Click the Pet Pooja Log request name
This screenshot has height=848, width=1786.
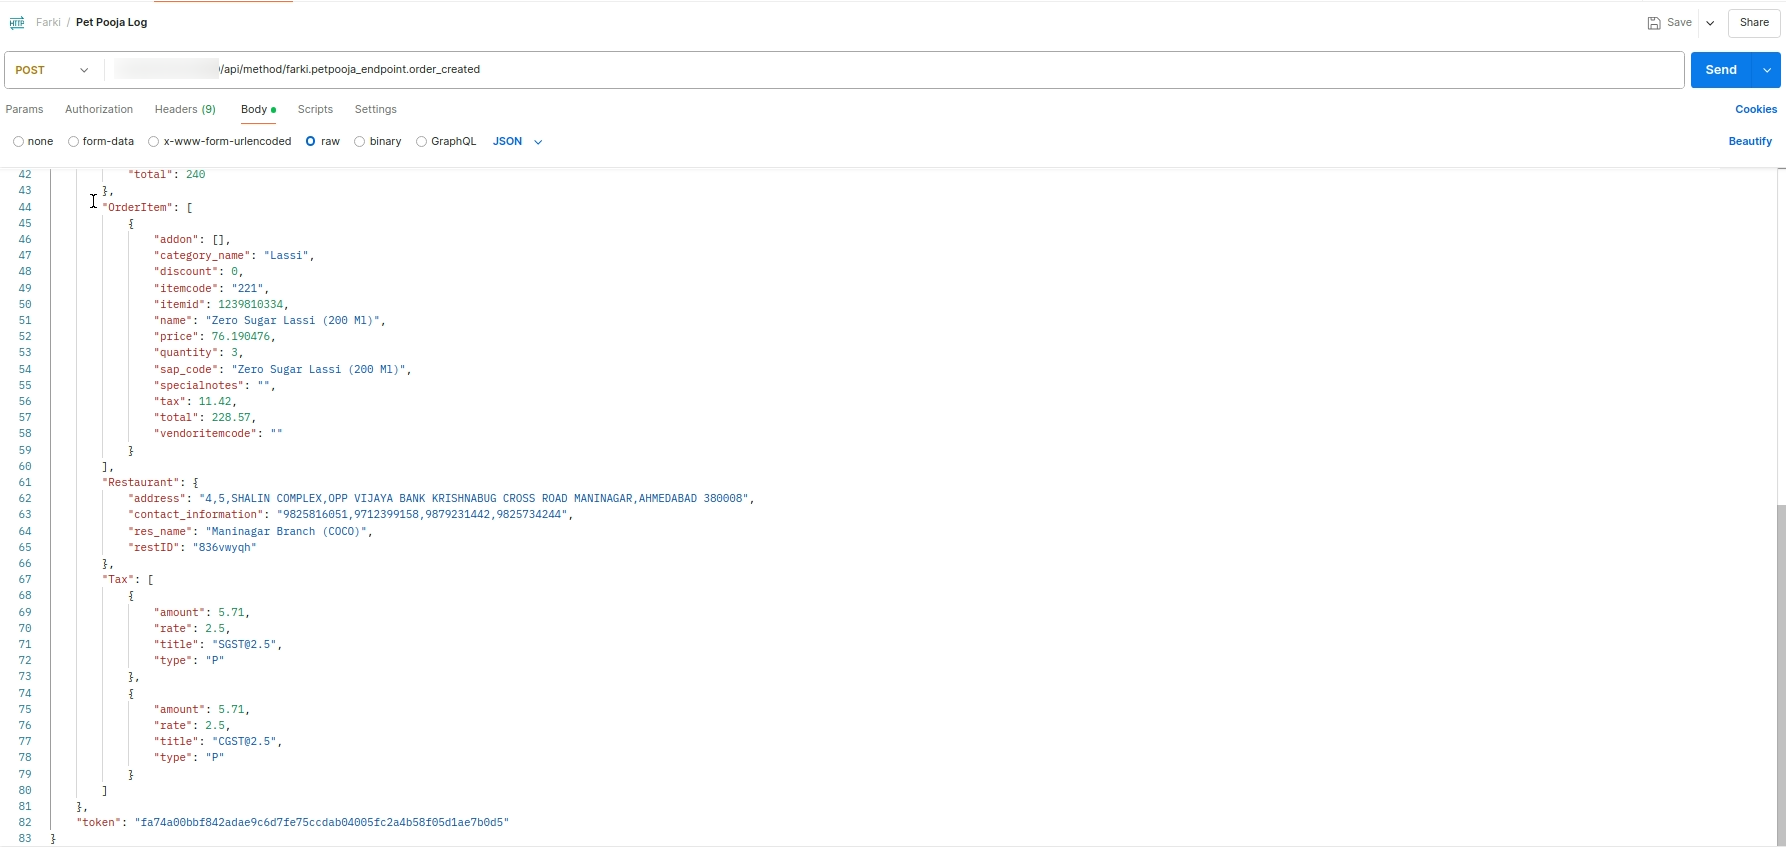pyautogui.click(x=112, y=23)
